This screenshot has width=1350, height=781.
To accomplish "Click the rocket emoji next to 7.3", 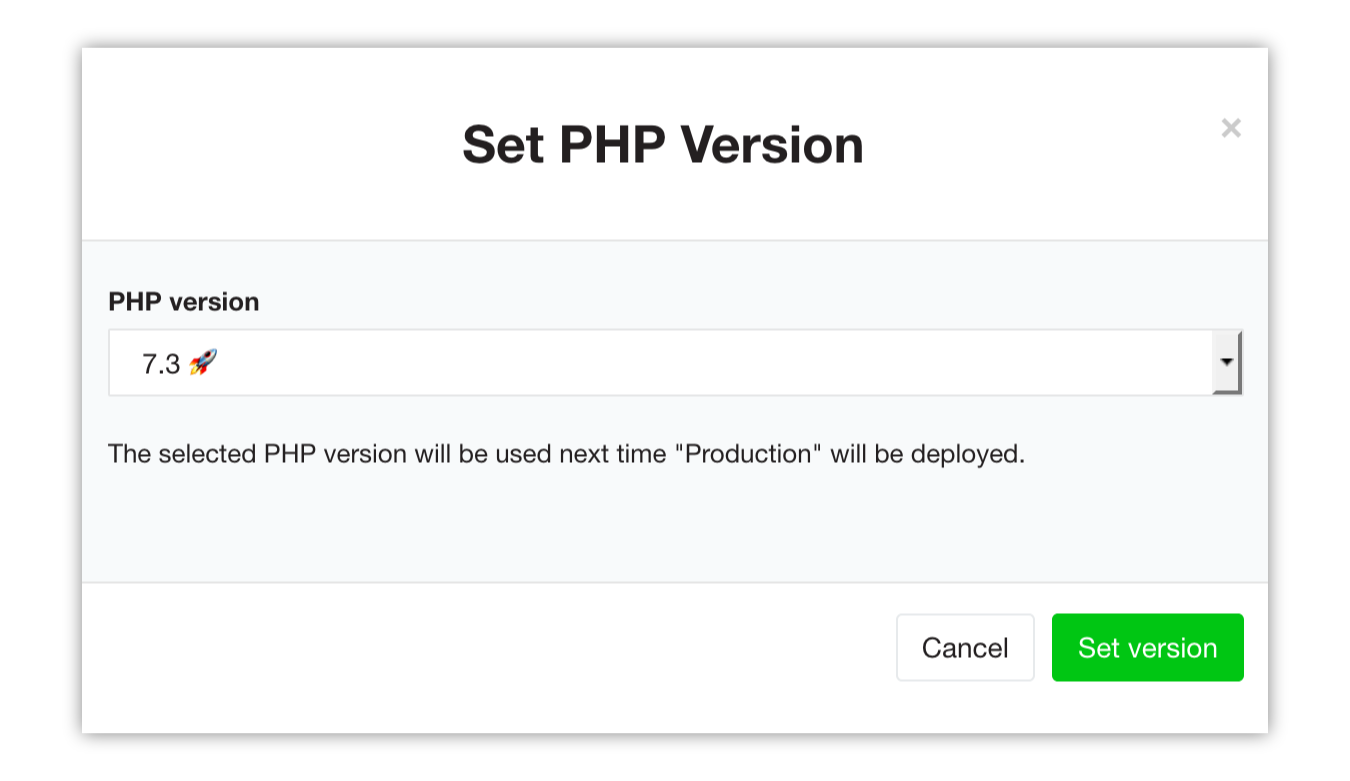I will (203, 363).
